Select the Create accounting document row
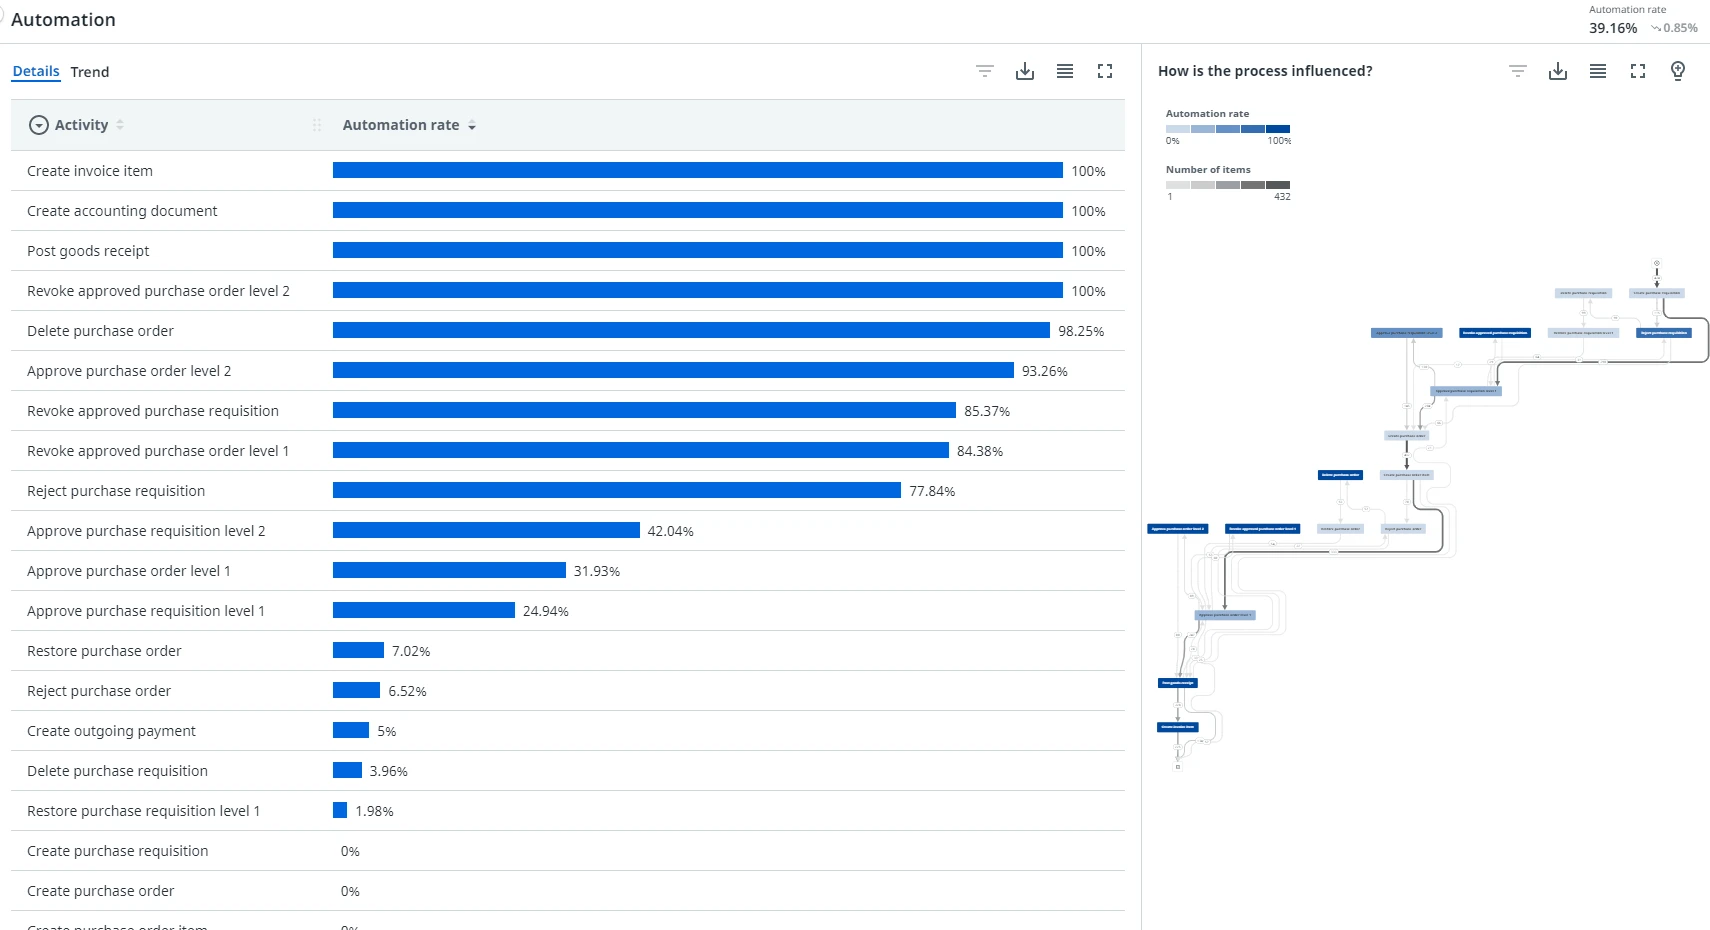 click(568, 211)
